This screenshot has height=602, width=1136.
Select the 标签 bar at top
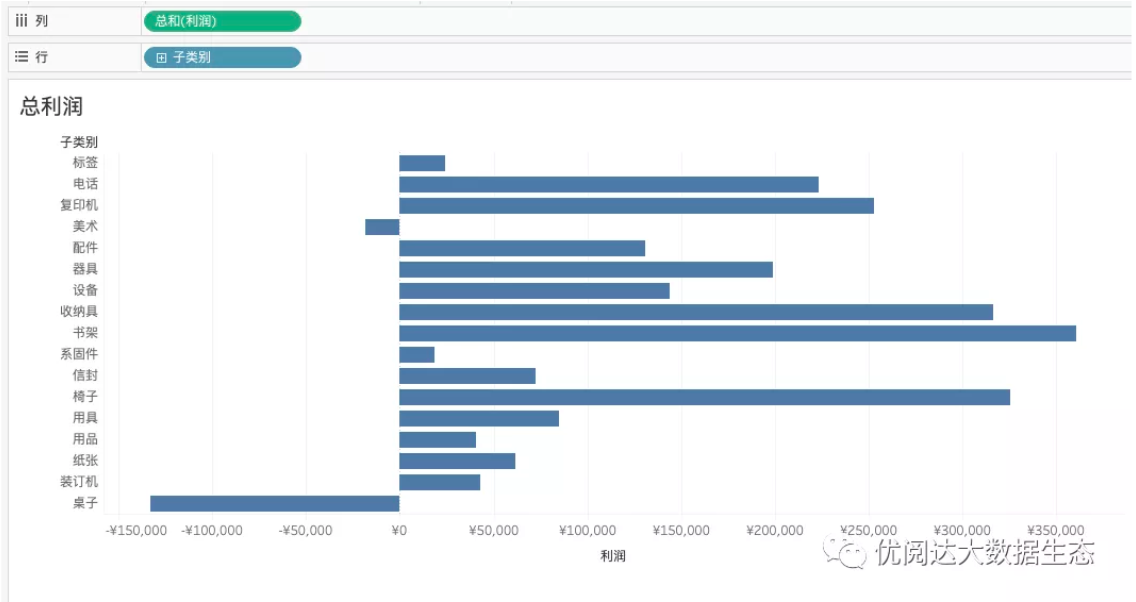click(421, 163)
